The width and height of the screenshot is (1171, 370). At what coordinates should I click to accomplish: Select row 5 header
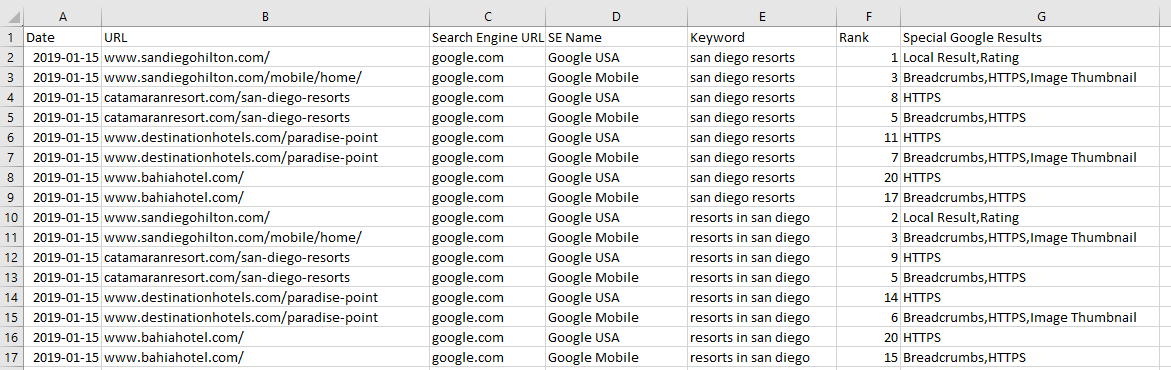(12, 117)
